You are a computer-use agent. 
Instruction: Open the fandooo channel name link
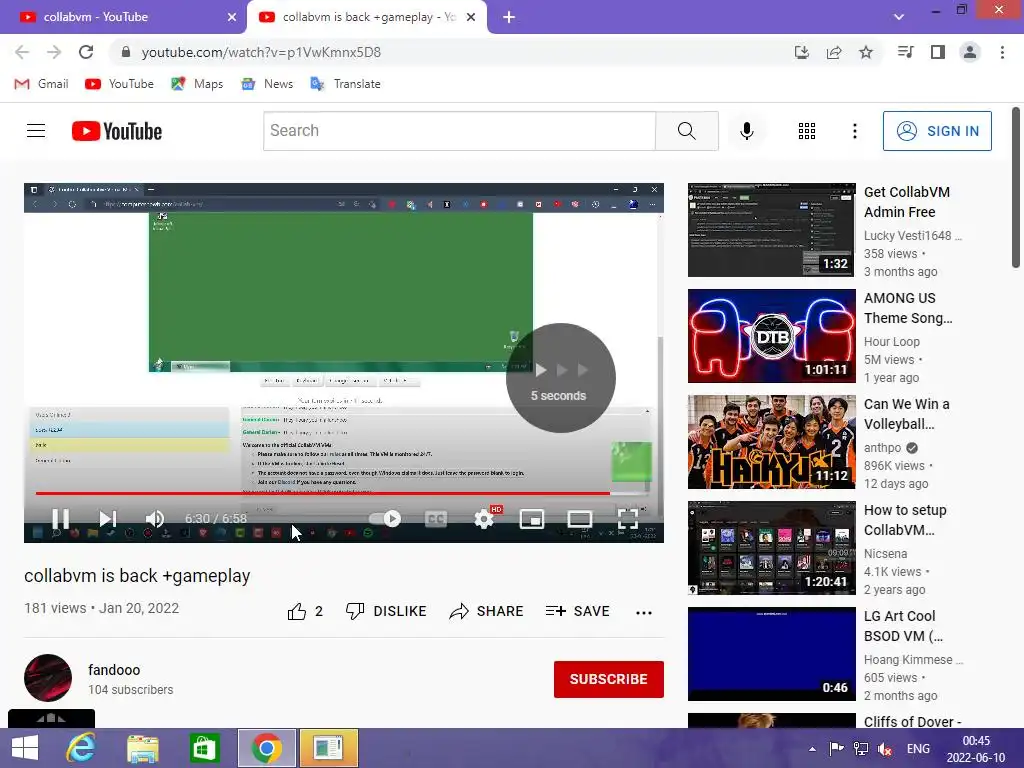[x=114, y=670]
